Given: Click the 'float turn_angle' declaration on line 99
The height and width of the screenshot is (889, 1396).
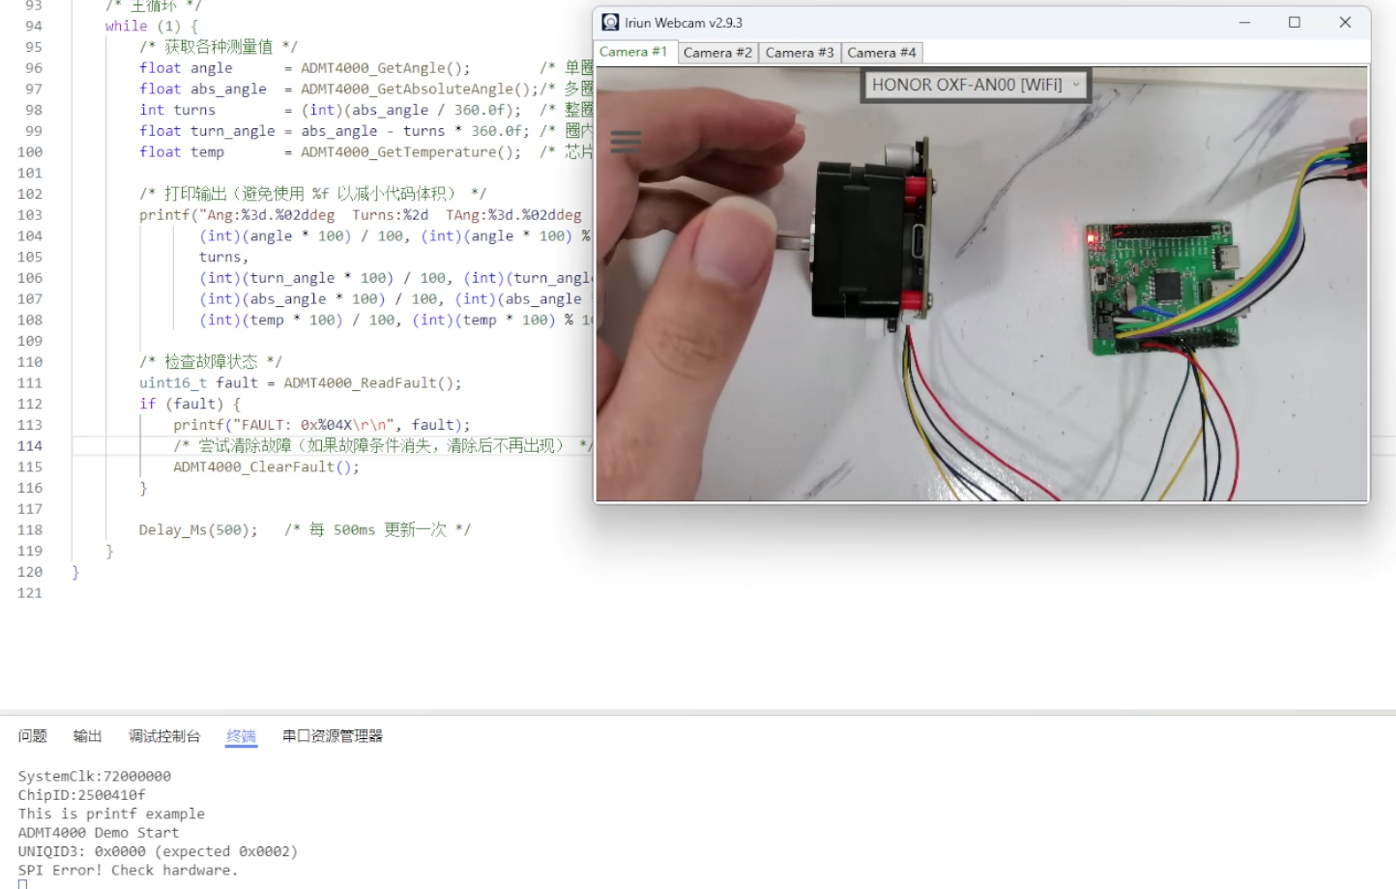Looking at the screenshot, I should 207,131.
